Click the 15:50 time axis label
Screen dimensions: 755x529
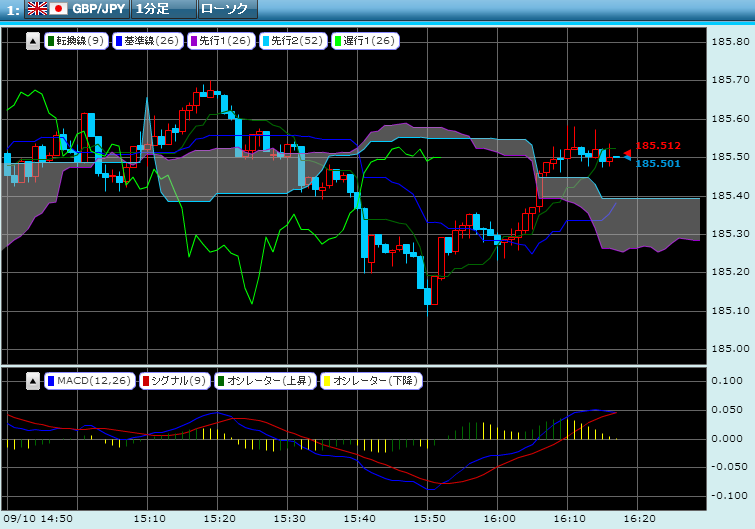(429, 519)
